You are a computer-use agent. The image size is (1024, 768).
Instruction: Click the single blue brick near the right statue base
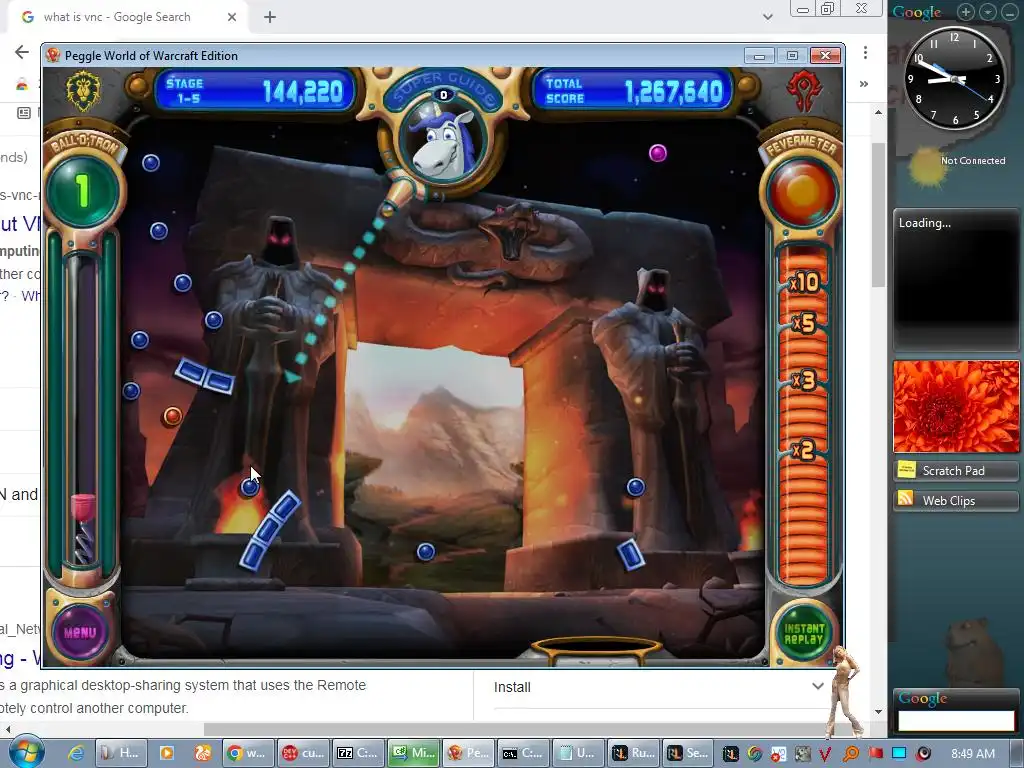point(630,554)
